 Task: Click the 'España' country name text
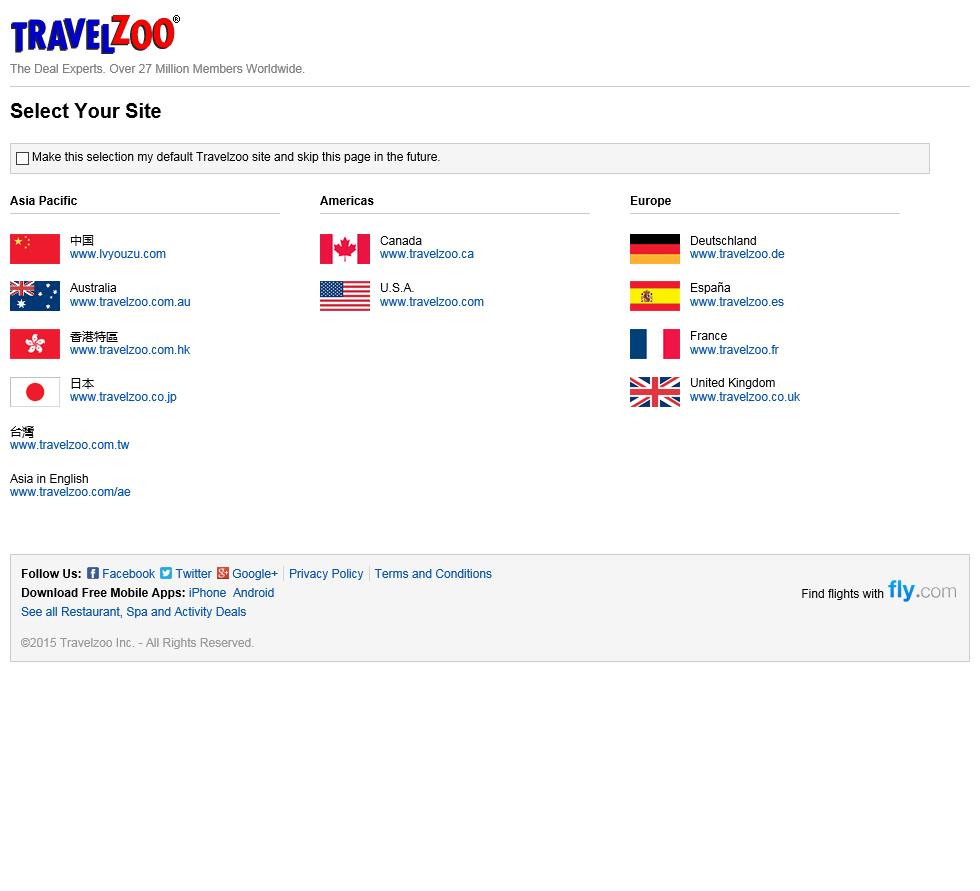click(x=710, y=287)
